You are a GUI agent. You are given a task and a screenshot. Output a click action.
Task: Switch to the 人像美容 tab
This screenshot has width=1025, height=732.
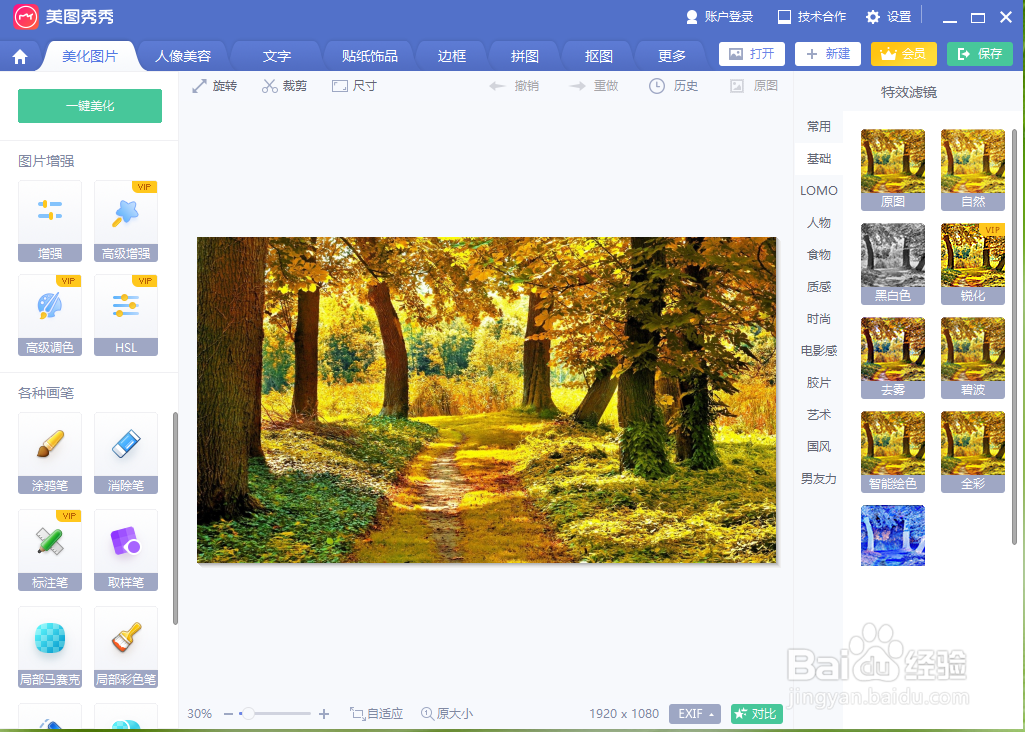point(183,56)
